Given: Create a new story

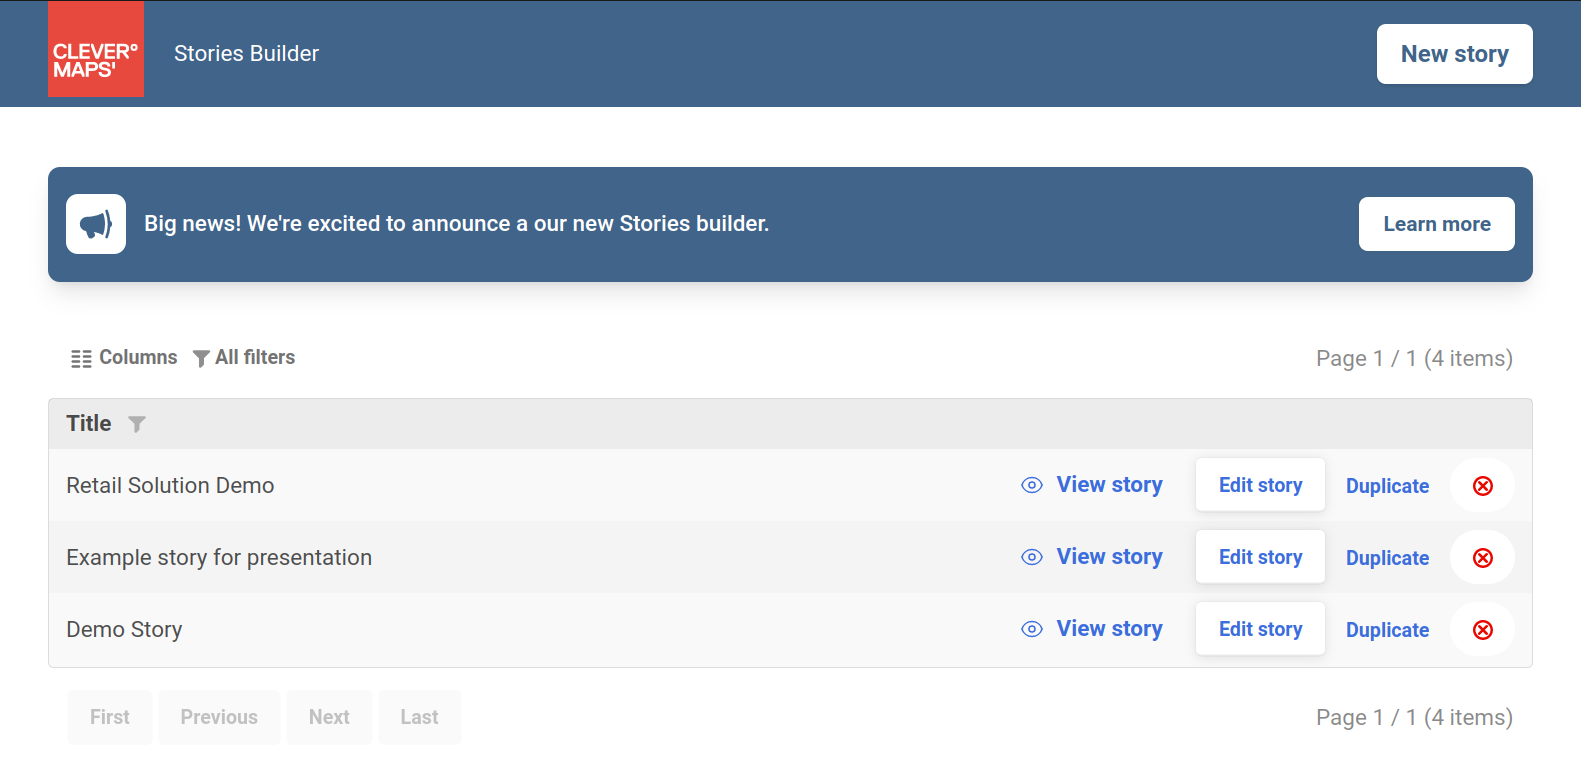Looking at the screenshot, I should pos(1454,54).
